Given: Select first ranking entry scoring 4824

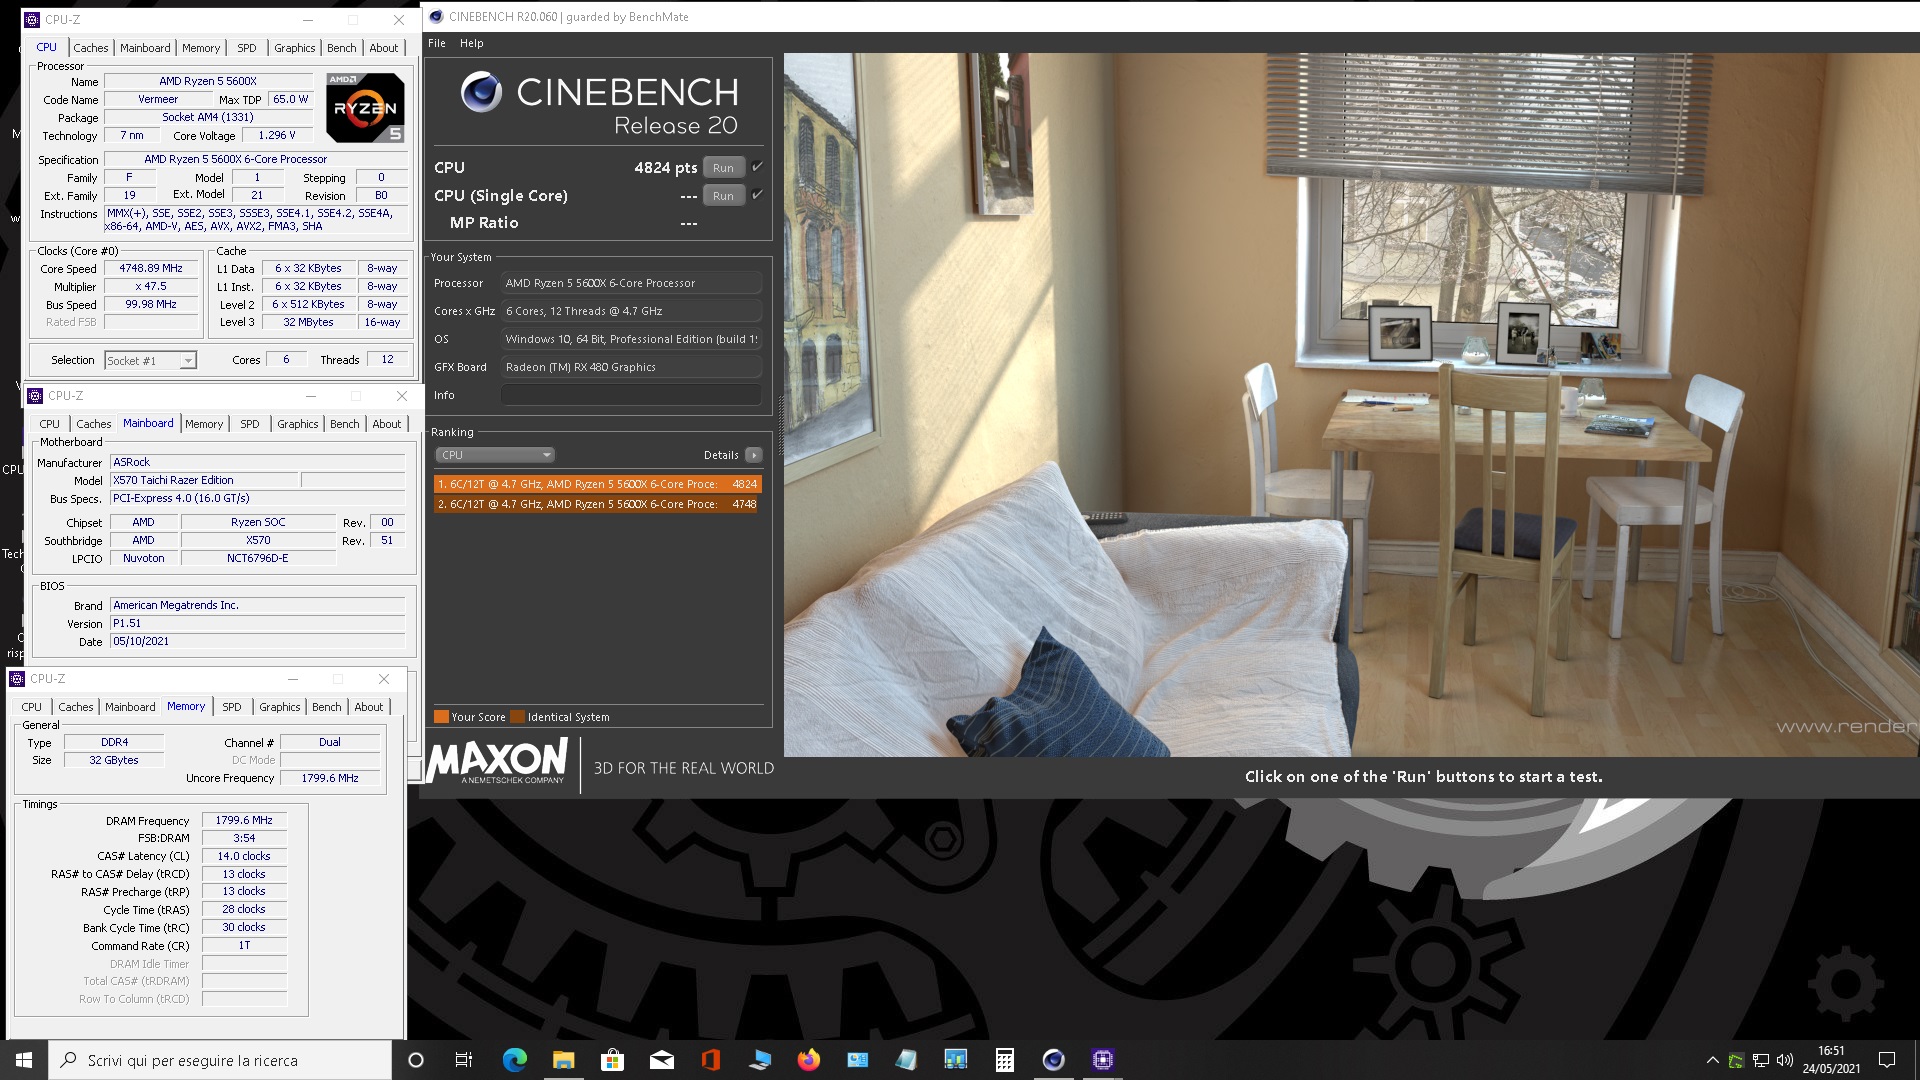Looking at the screenshot, I should click(598, 484).
